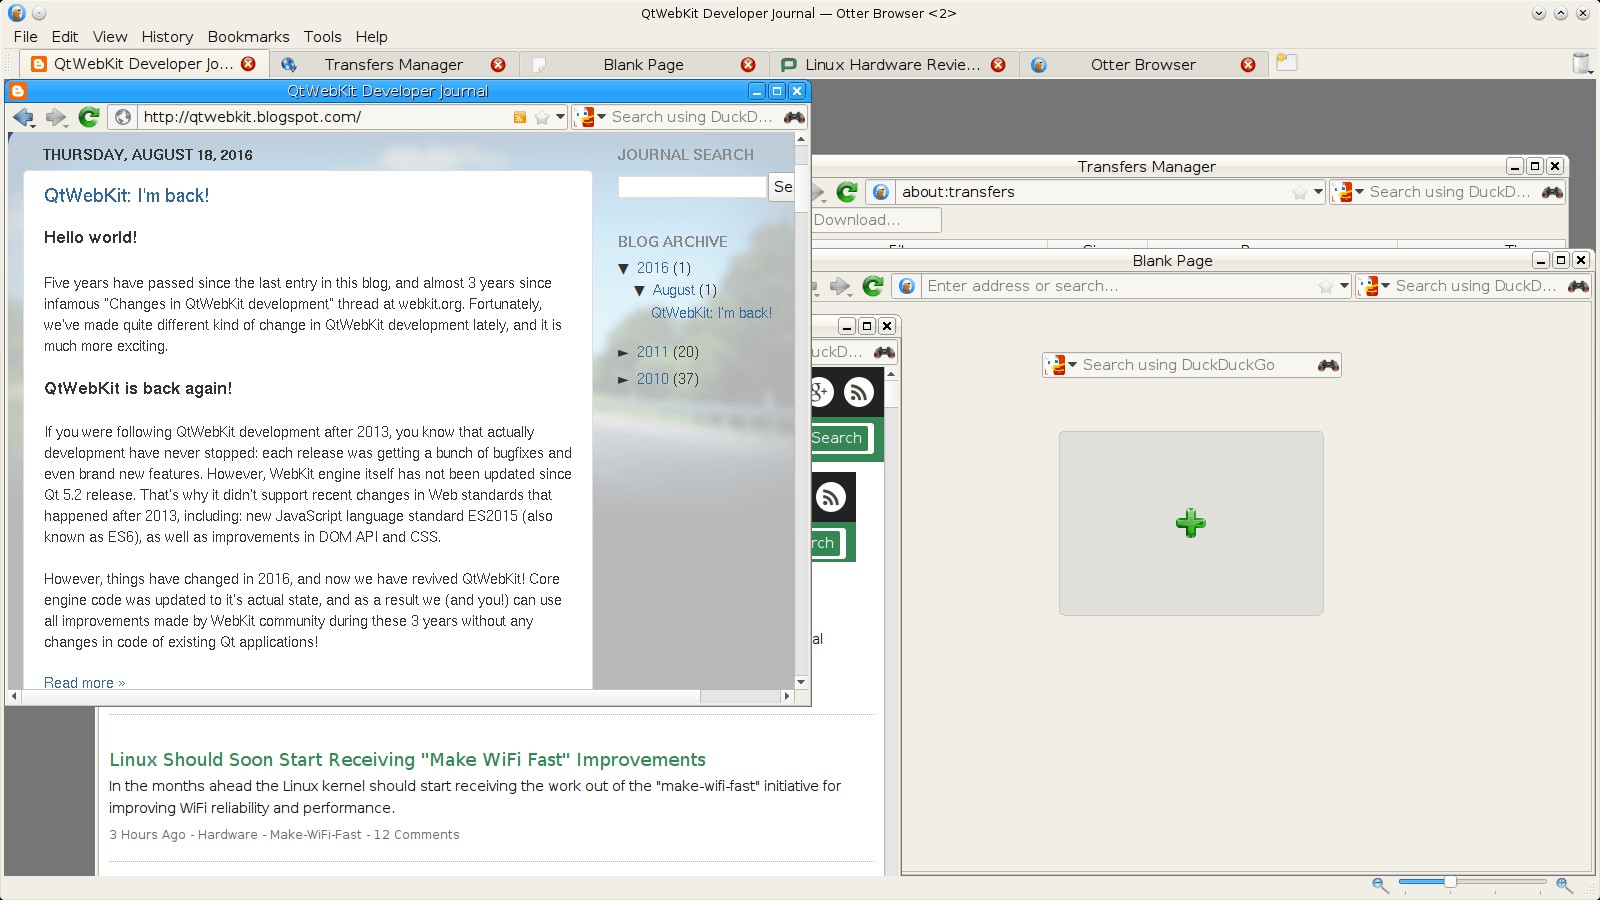The height and width of the screenshot is (900, 1600).
Task: Click the Read more link
Action: pyautogui.click(x=84, y=683)
